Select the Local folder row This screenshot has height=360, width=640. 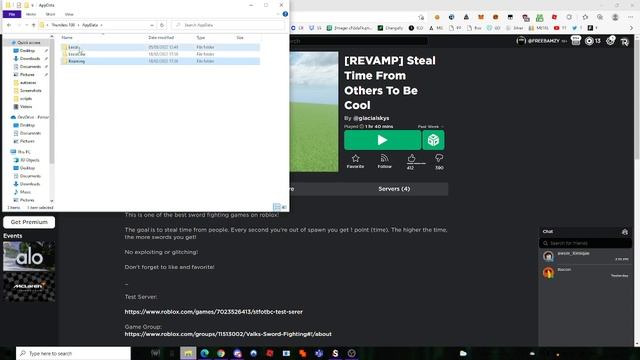(160, 47)
